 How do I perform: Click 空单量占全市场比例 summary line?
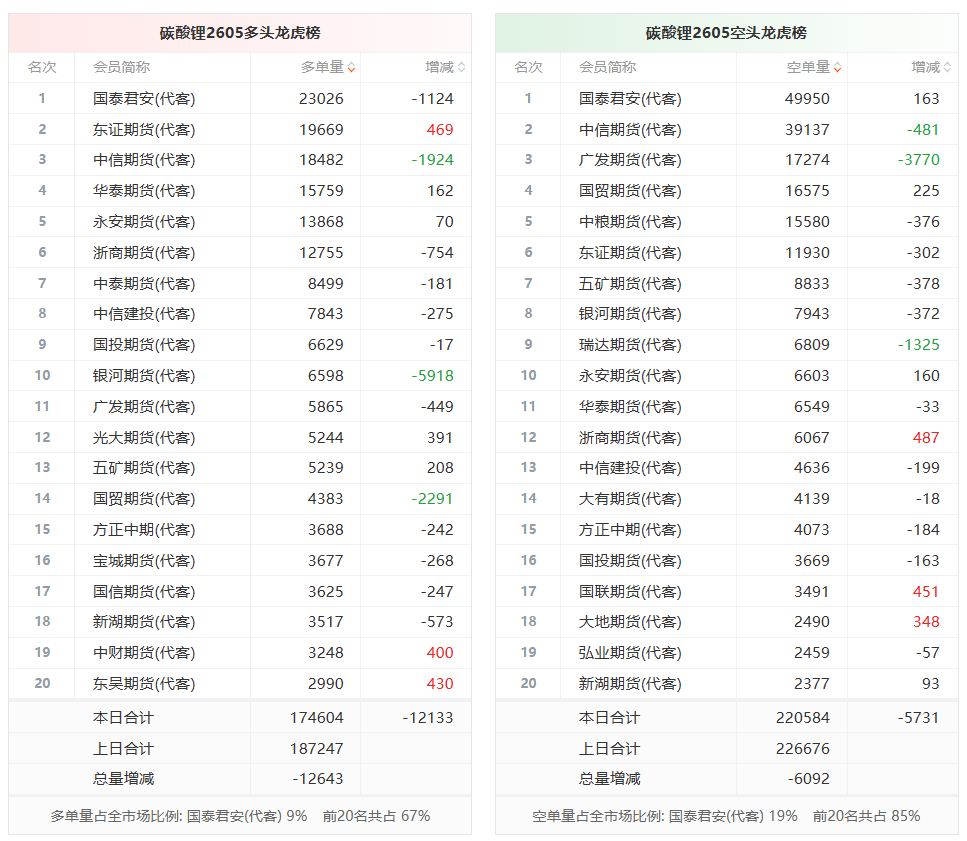[x=726, y=816]
